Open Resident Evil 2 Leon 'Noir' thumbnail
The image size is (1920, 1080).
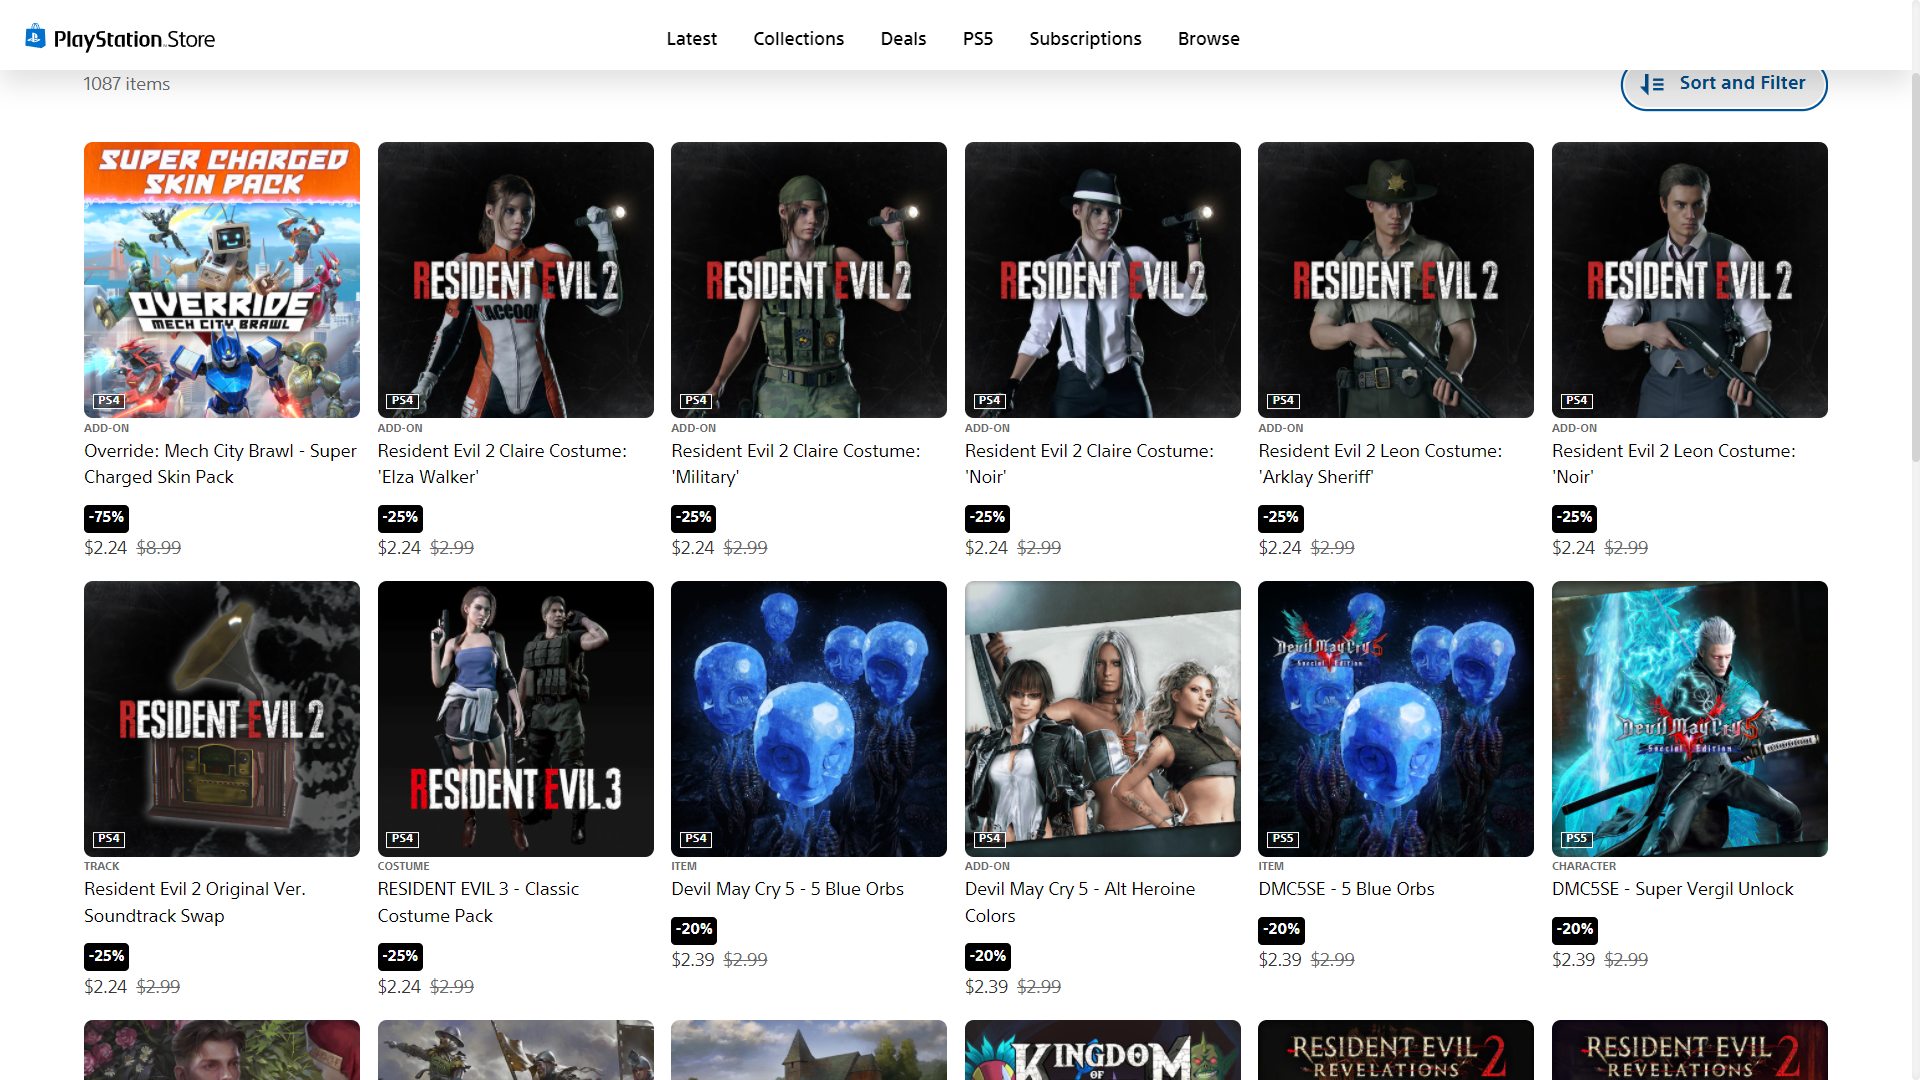(1689, 279)
